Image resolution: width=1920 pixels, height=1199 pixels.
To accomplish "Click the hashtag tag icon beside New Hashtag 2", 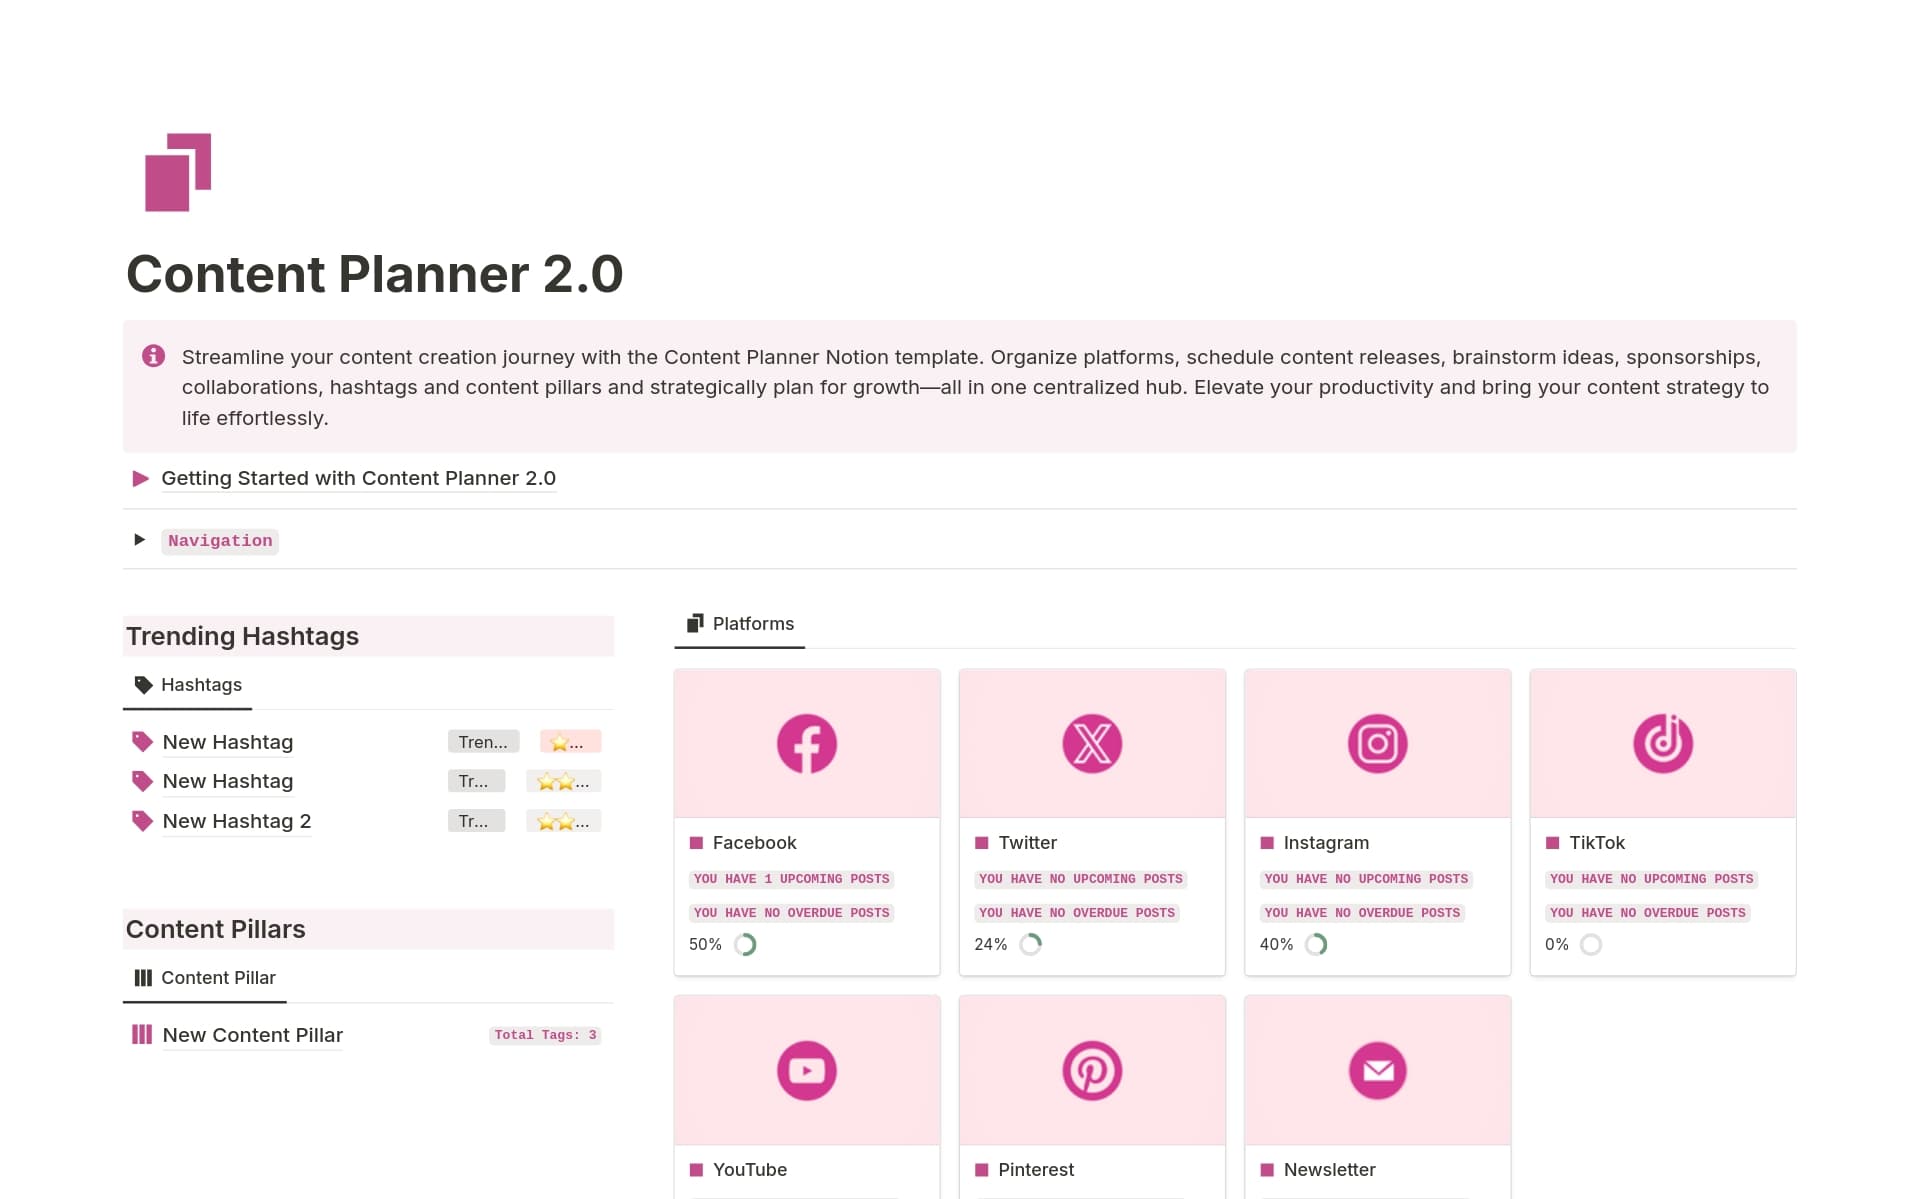I will (x=142, y=820).
